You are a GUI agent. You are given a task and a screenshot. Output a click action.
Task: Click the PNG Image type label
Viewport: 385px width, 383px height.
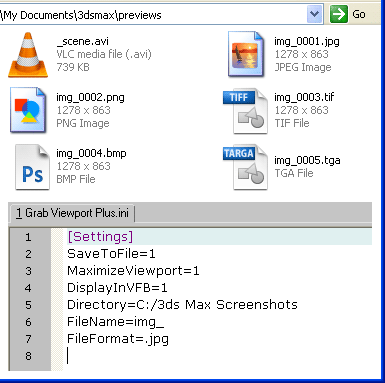coord(83,123)
